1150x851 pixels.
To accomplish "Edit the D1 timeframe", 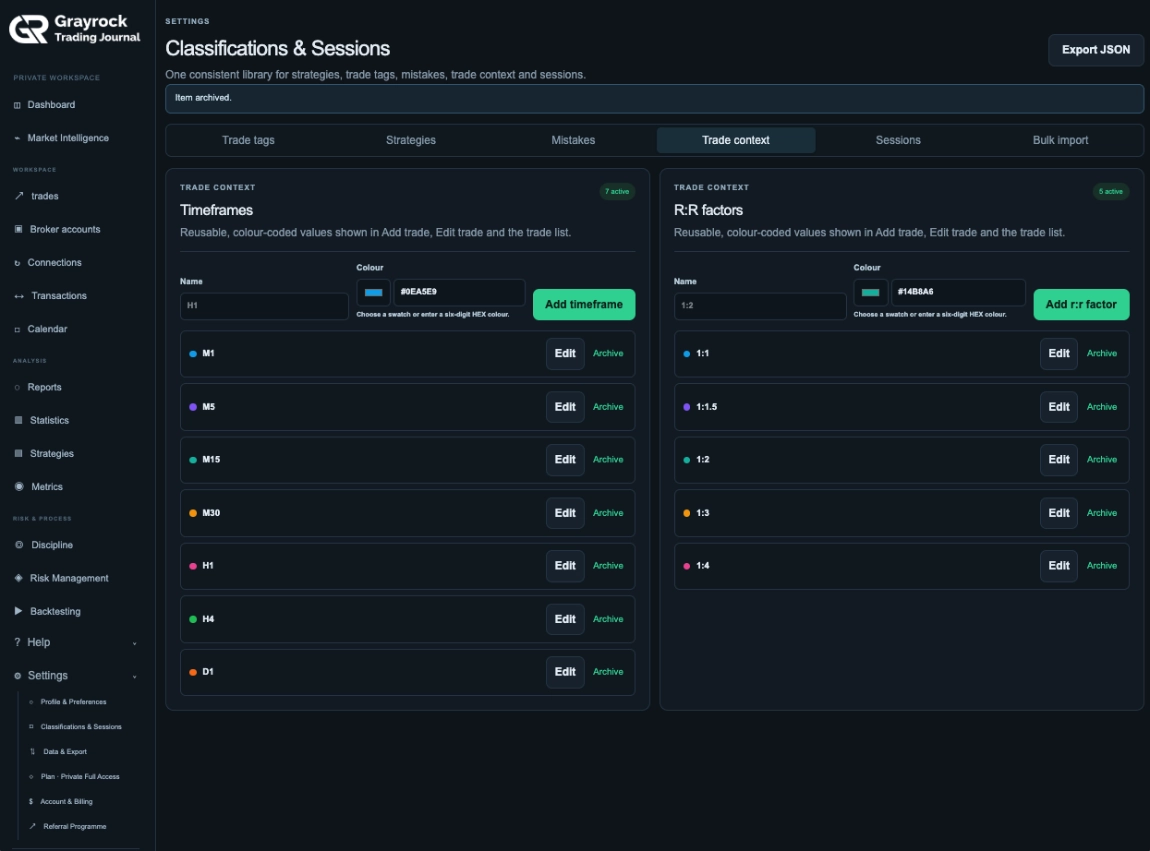I will tap(565, 672).
